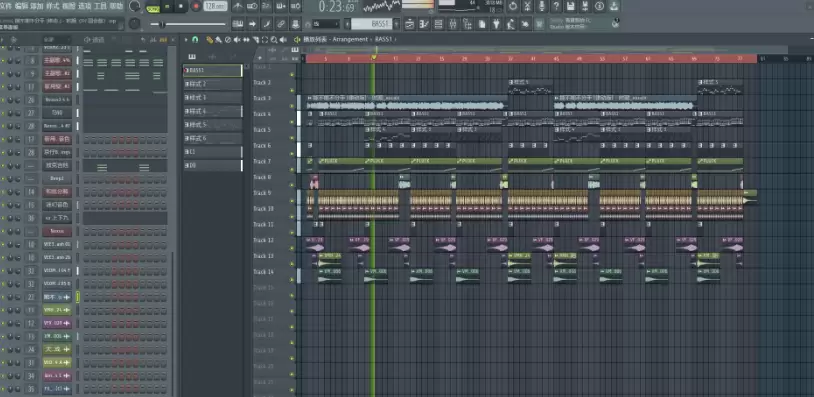This screenshot has width=814, height=397.
Task: Click the project info icon
Action: click(x=600, y=6)
